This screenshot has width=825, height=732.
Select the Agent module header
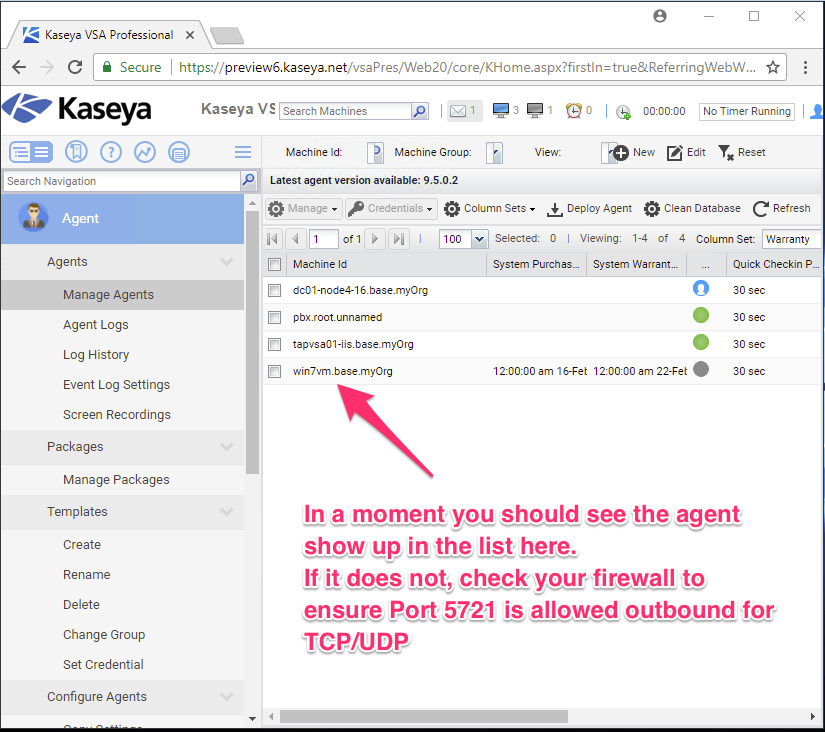point(123,218)
